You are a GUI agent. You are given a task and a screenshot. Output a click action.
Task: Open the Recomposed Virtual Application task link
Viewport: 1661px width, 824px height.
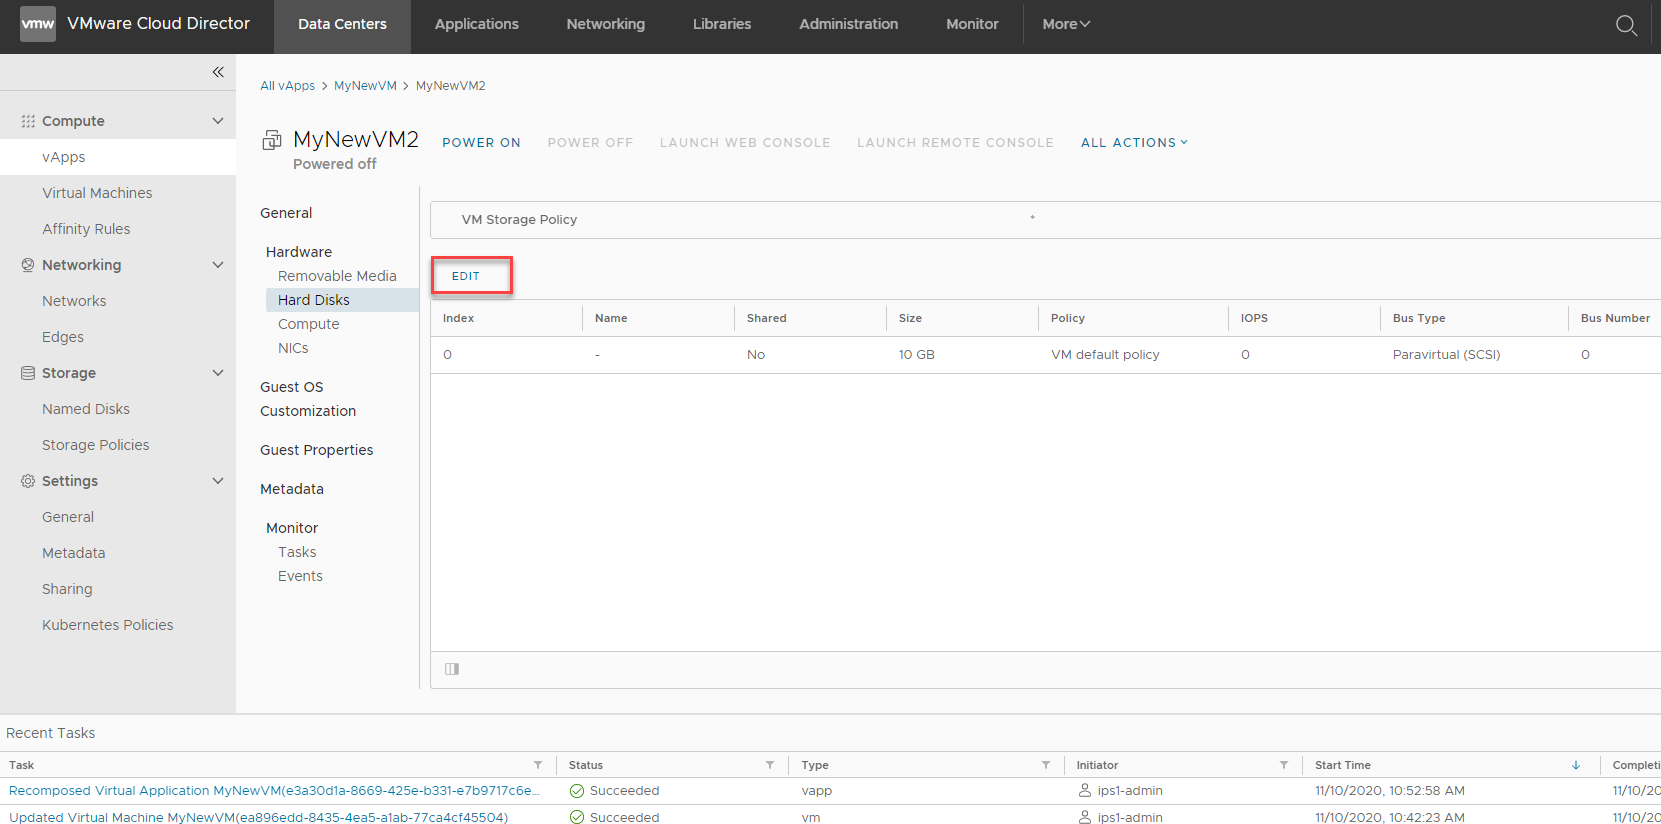pyautogui.click(x=274, y=791)
